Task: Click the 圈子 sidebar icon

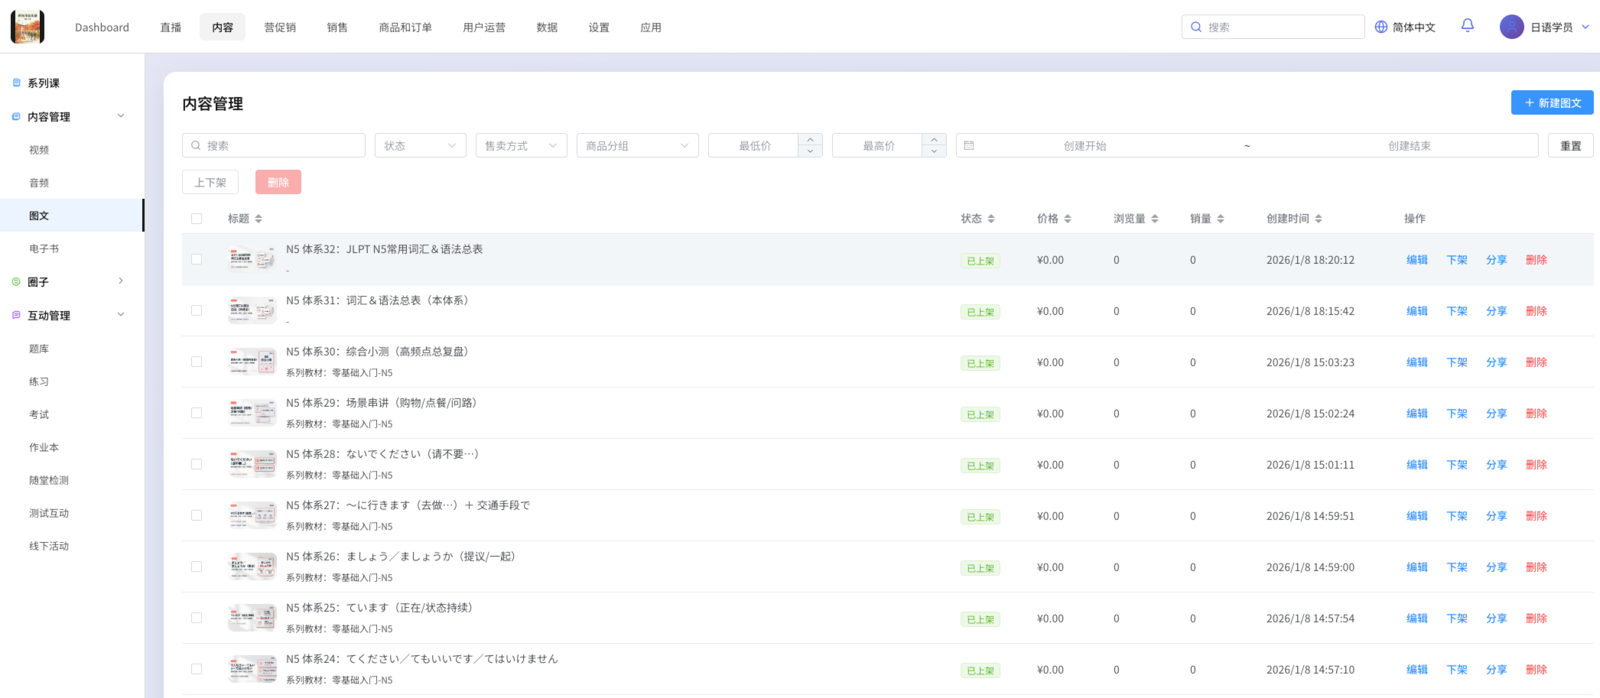Action: (16, 282)
